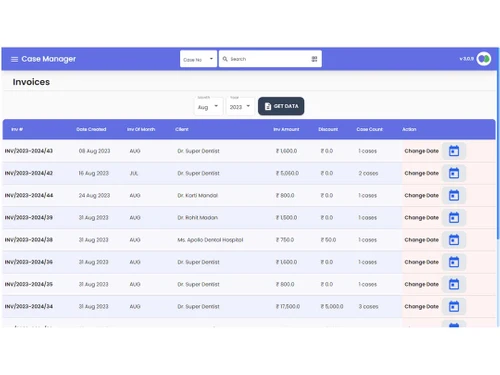The image size is (500, 375).
Task: Click the JUL invoice month cell
Action: point(134,173)
